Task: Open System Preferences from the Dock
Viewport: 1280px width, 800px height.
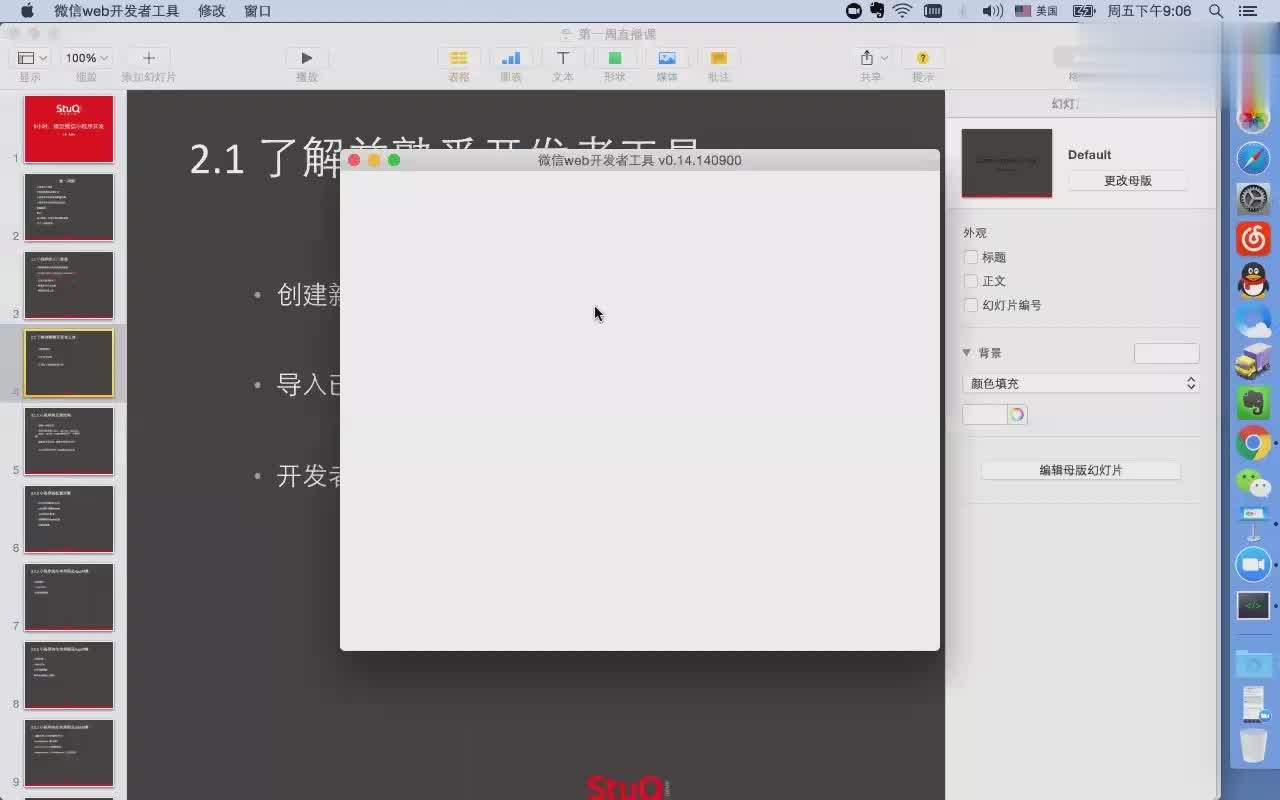Action: click(x=1253, y=198)
